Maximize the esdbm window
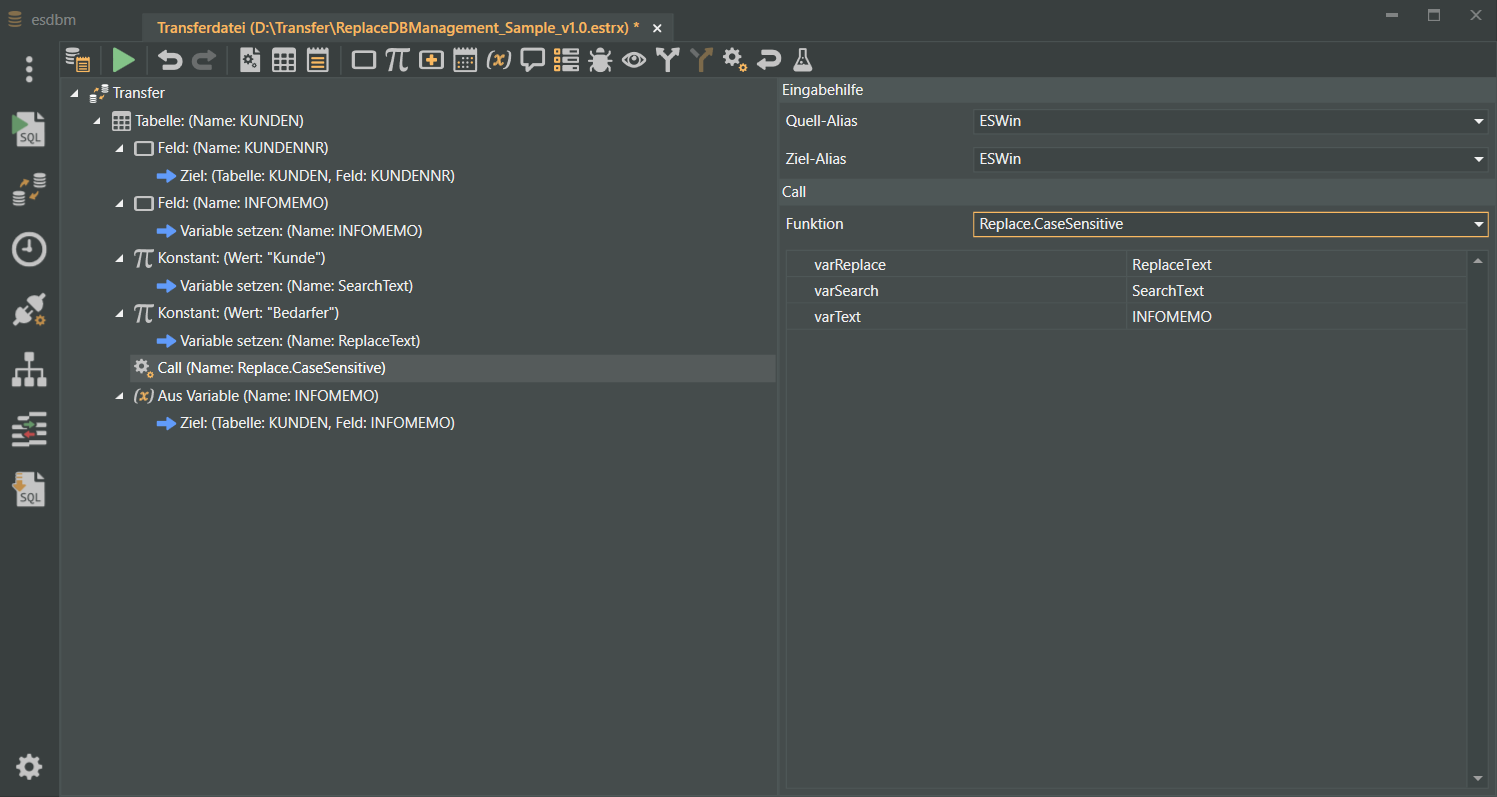The width and height of the screenshot is (1497, 797). click(x=1433, y=15)
